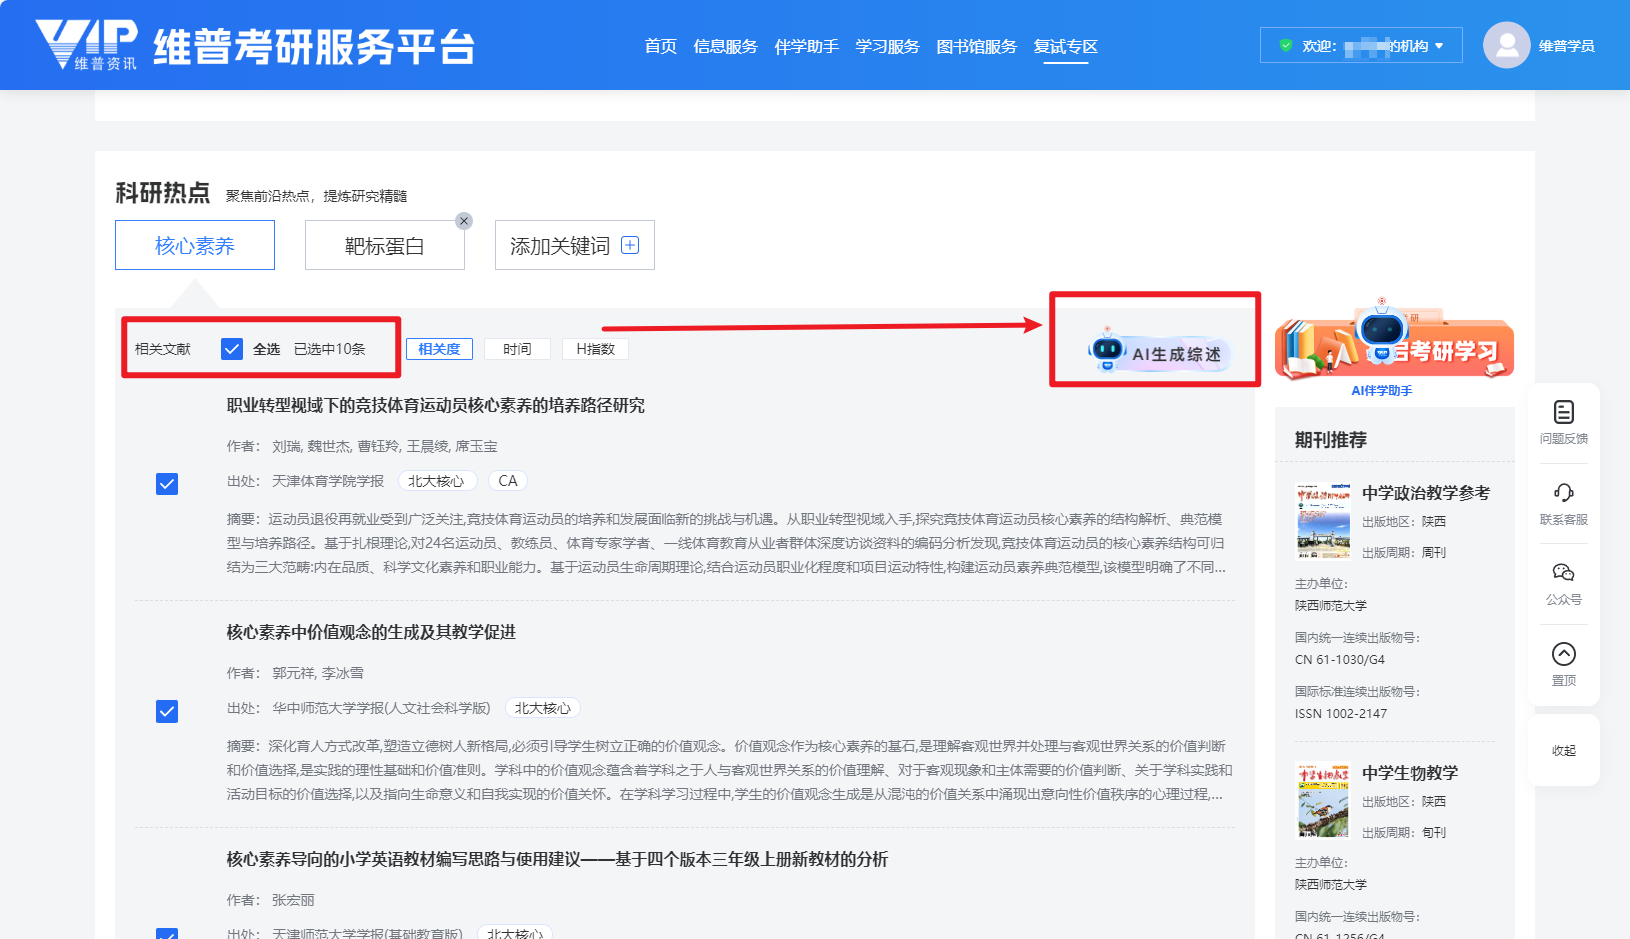Open the AI伴学助手 robot banner

click(x=1393, y=348)
